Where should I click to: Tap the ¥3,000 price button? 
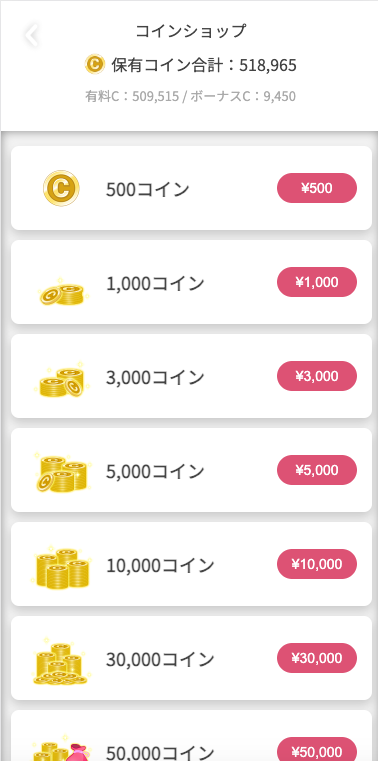[x=317, y=376]
